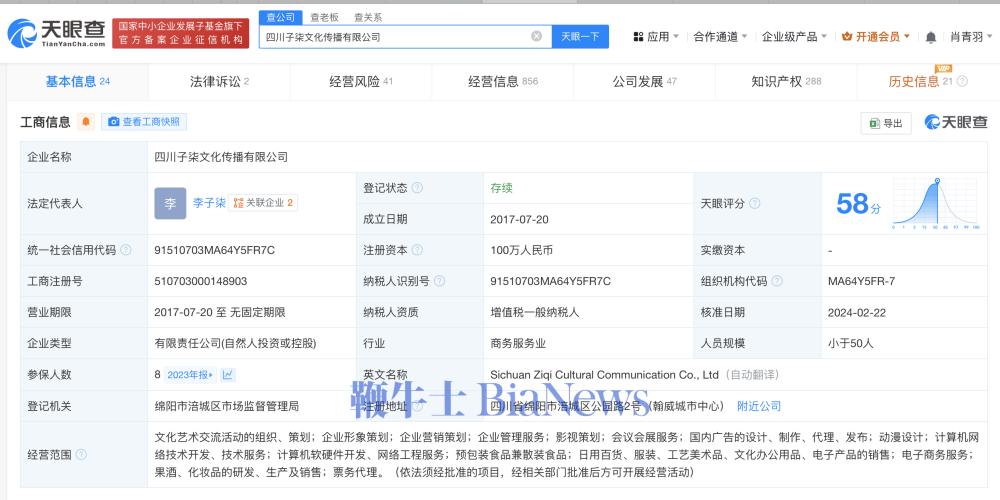This screenshot has width=1000, height=500.
Task: Clear the search box text
Action: (x=536, y=36)
